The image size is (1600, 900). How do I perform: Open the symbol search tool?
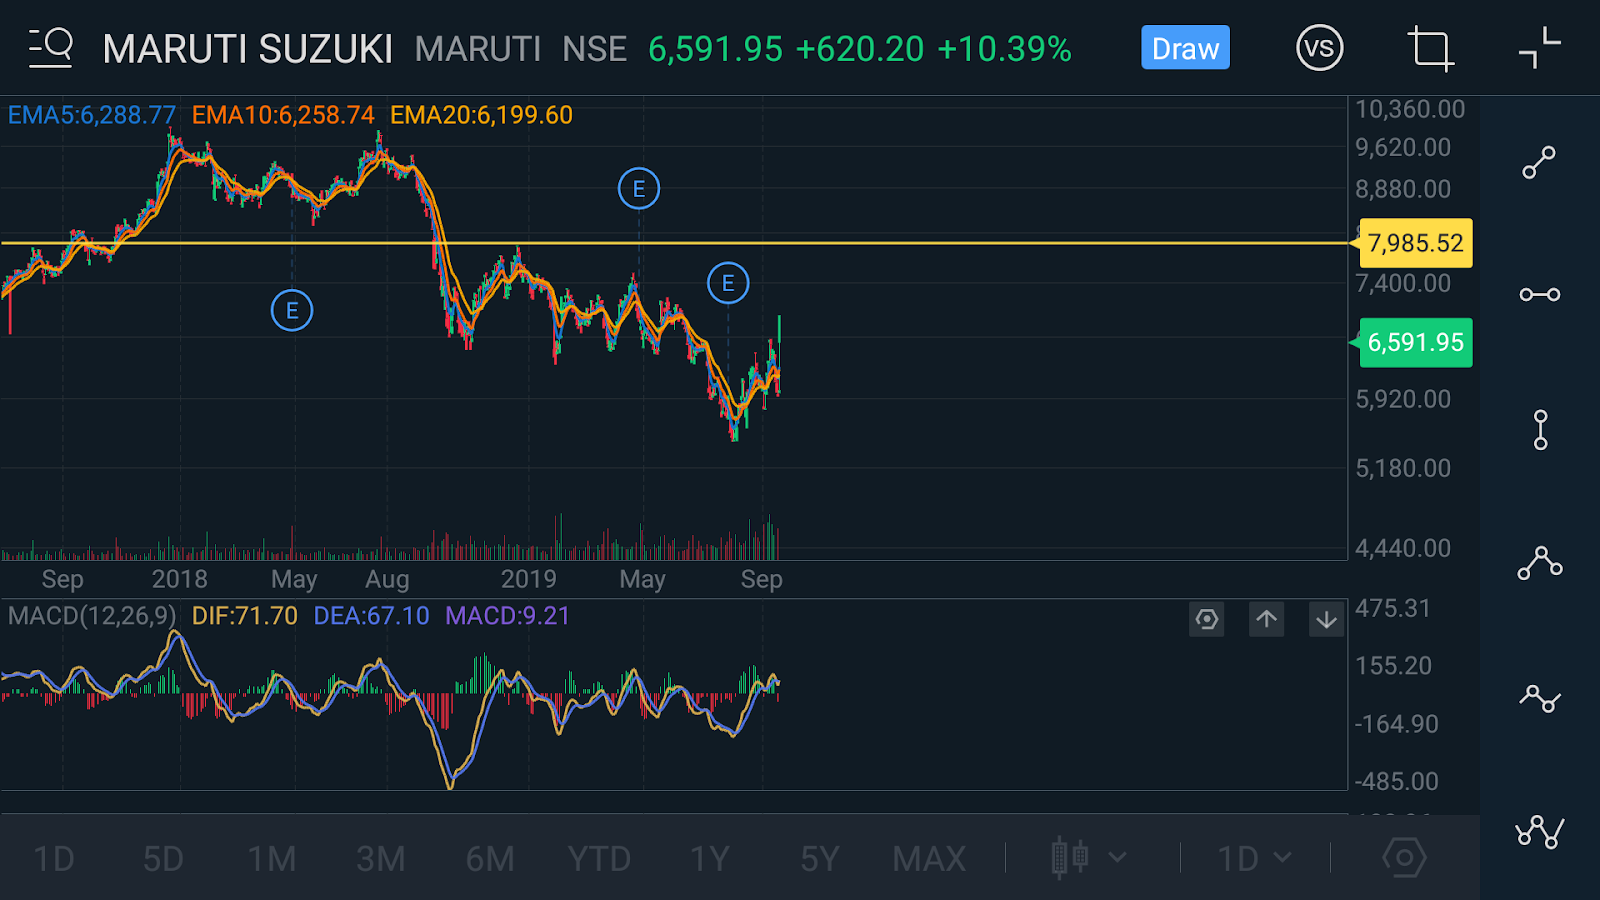(48, 47)
